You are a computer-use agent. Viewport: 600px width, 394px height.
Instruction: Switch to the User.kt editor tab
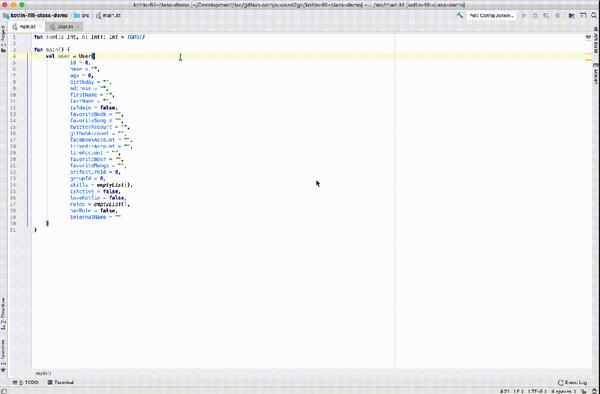click(x=64, y=26)
